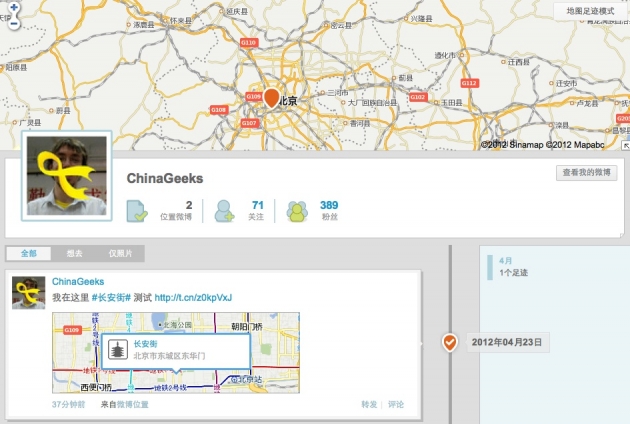Screen dimensions: 630x424
Task: Zoom out the map with minus icon
Action: 14,24
